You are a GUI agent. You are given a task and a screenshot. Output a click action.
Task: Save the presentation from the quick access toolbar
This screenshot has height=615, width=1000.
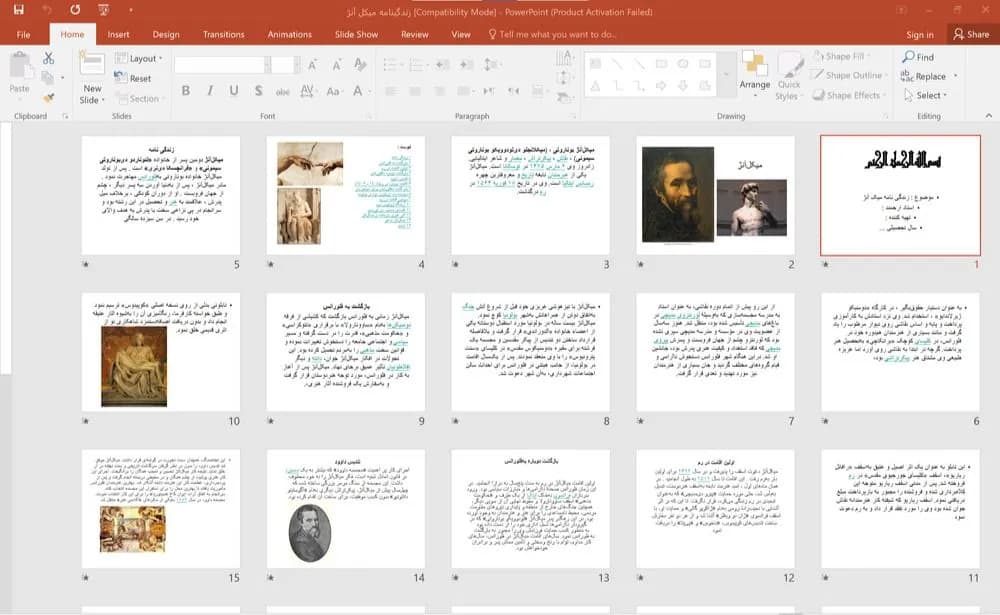18,10
